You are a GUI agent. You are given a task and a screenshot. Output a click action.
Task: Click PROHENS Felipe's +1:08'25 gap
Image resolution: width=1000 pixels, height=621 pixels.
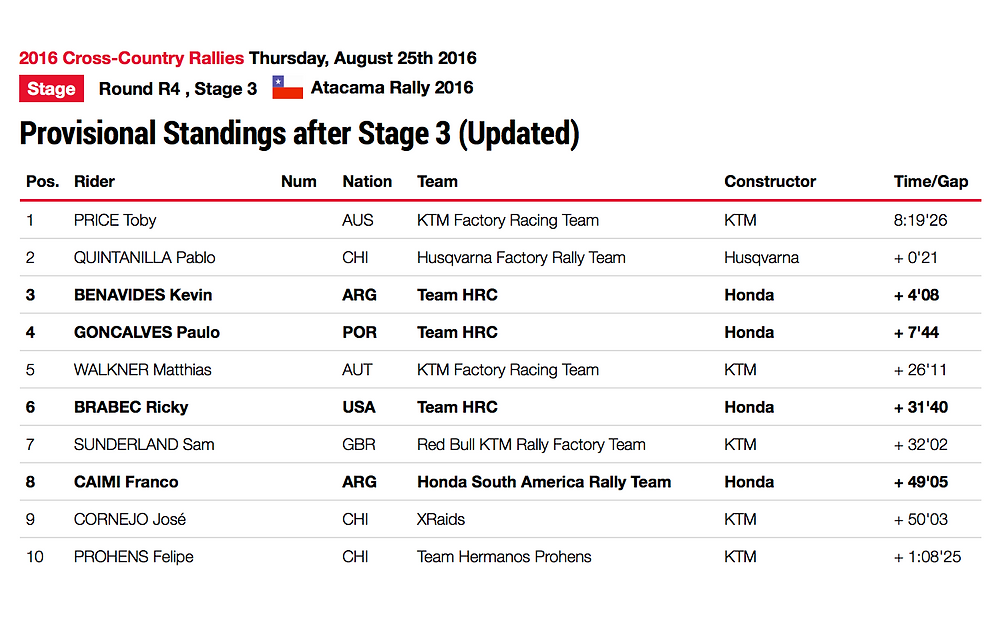click(927, 557)
